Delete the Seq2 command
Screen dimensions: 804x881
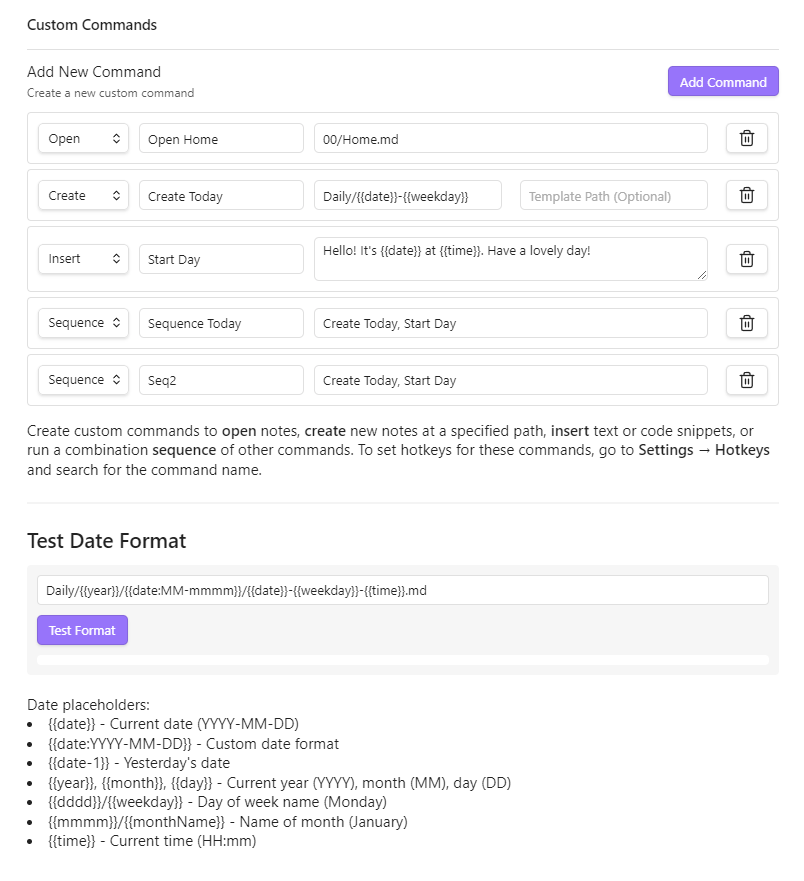click(x=746, y=379)
